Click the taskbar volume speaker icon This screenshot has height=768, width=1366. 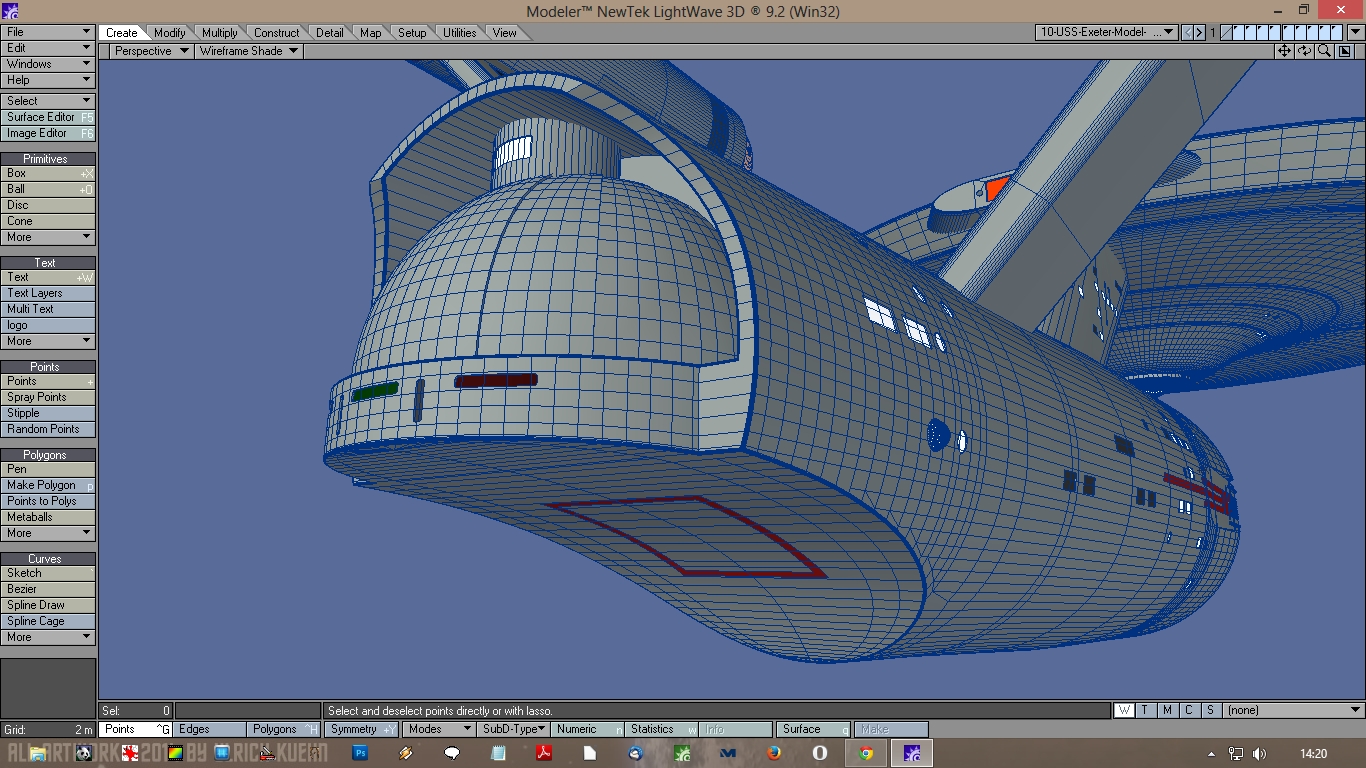click(1259, 754)
